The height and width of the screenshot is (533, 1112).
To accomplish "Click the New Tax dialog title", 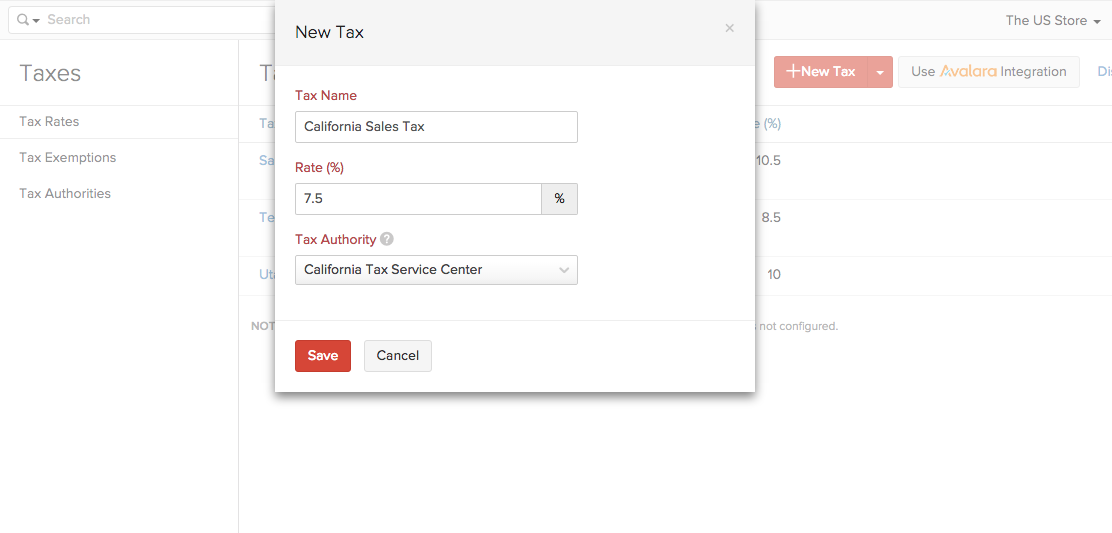I will [x=329, y=32].
